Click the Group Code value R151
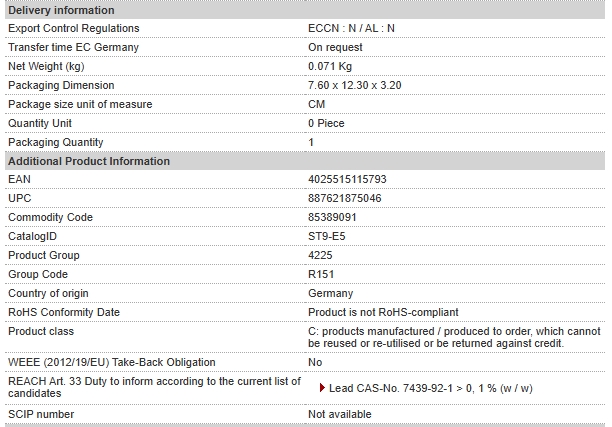 pos(321,274)
